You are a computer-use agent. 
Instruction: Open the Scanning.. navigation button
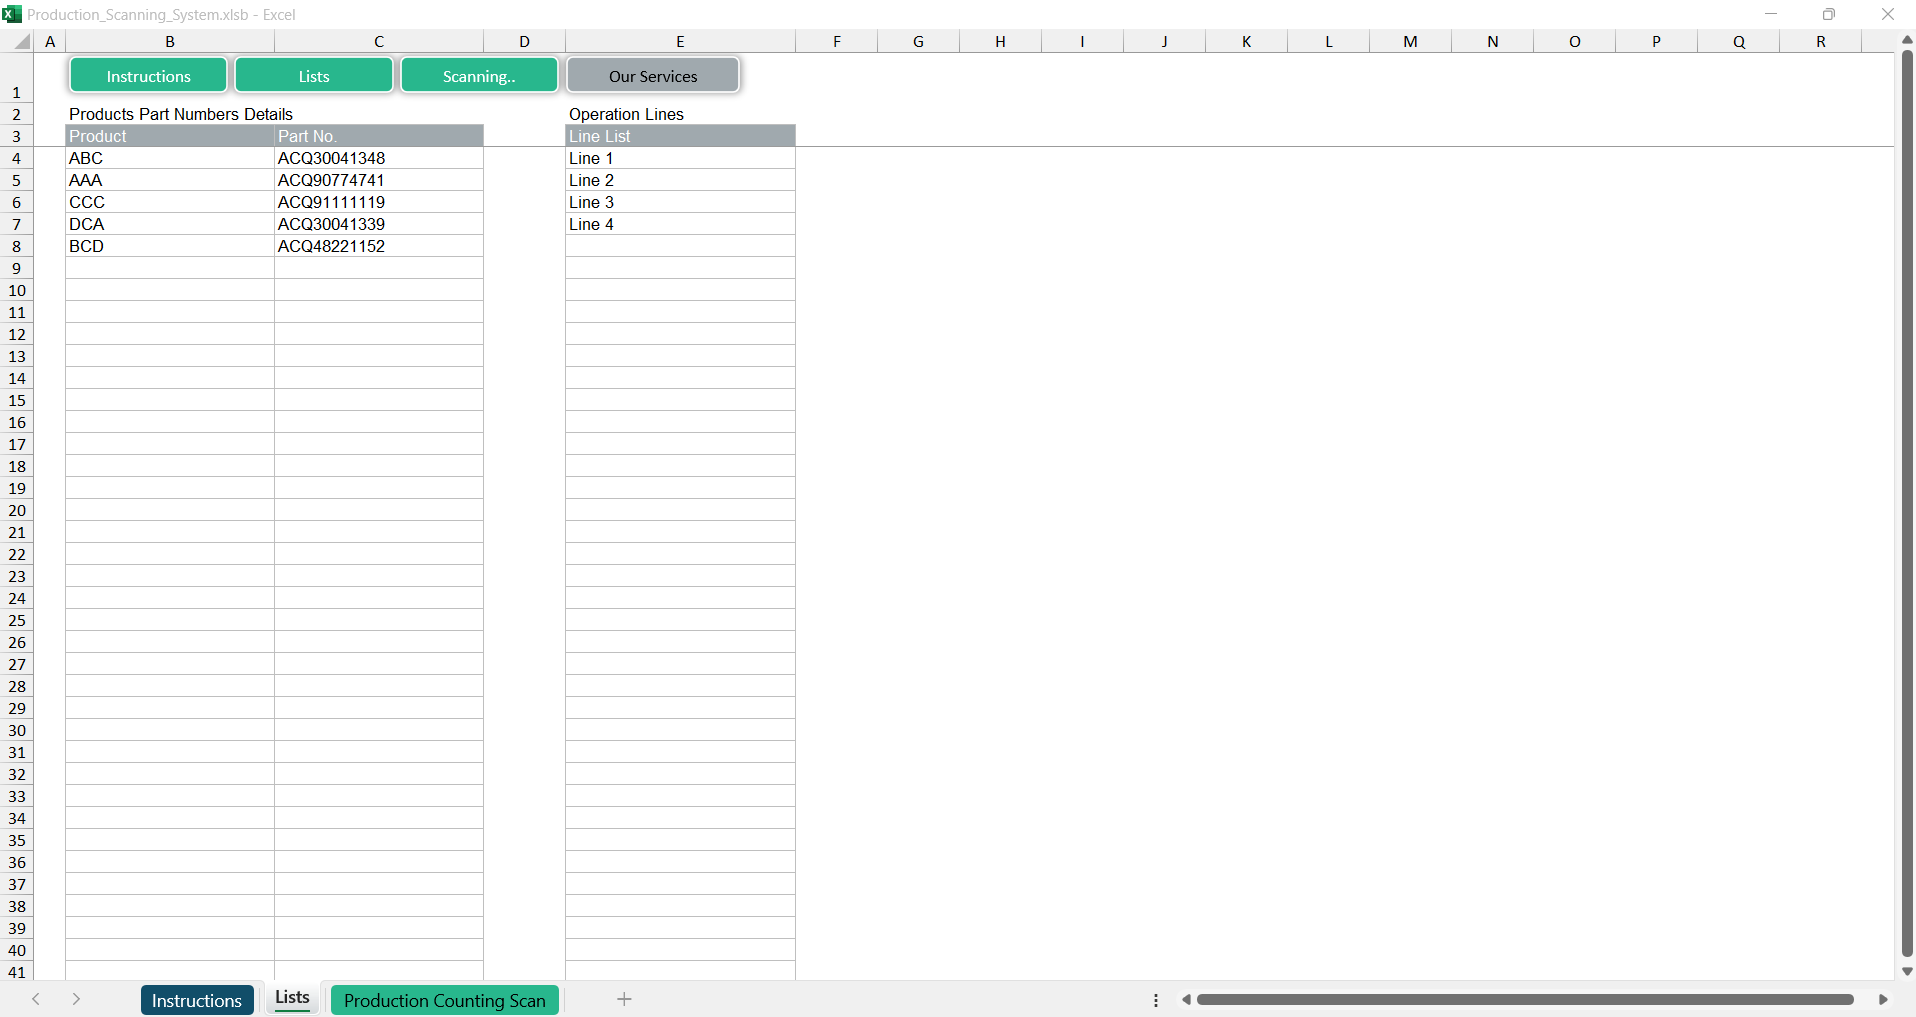pos(479,76)
